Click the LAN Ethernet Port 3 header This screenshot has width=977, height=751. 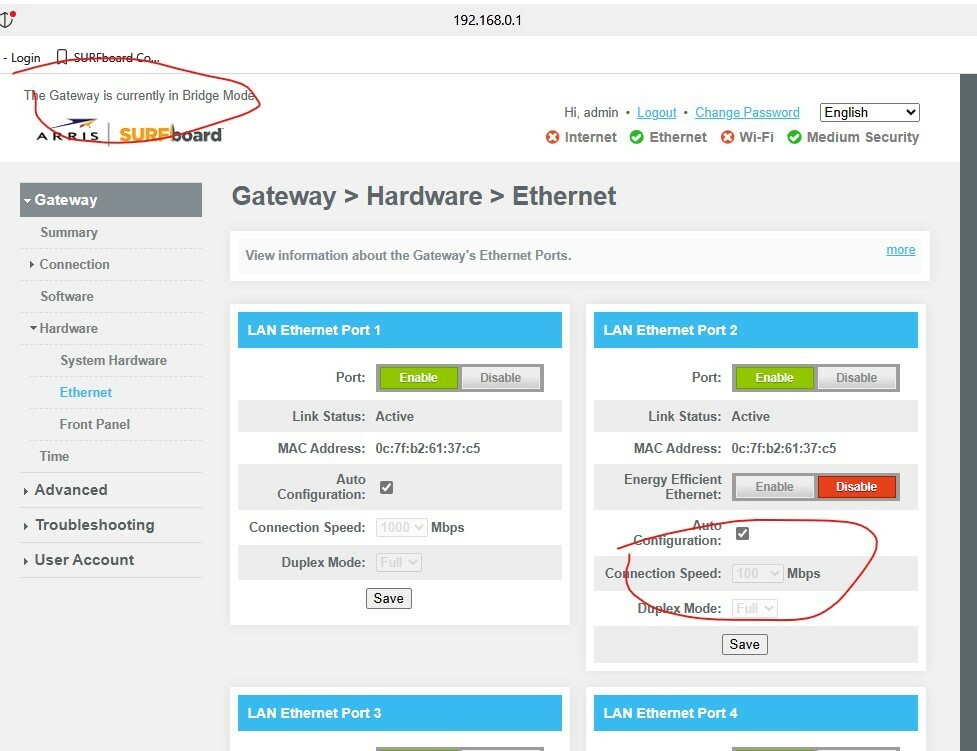click(x=399, y=713)
